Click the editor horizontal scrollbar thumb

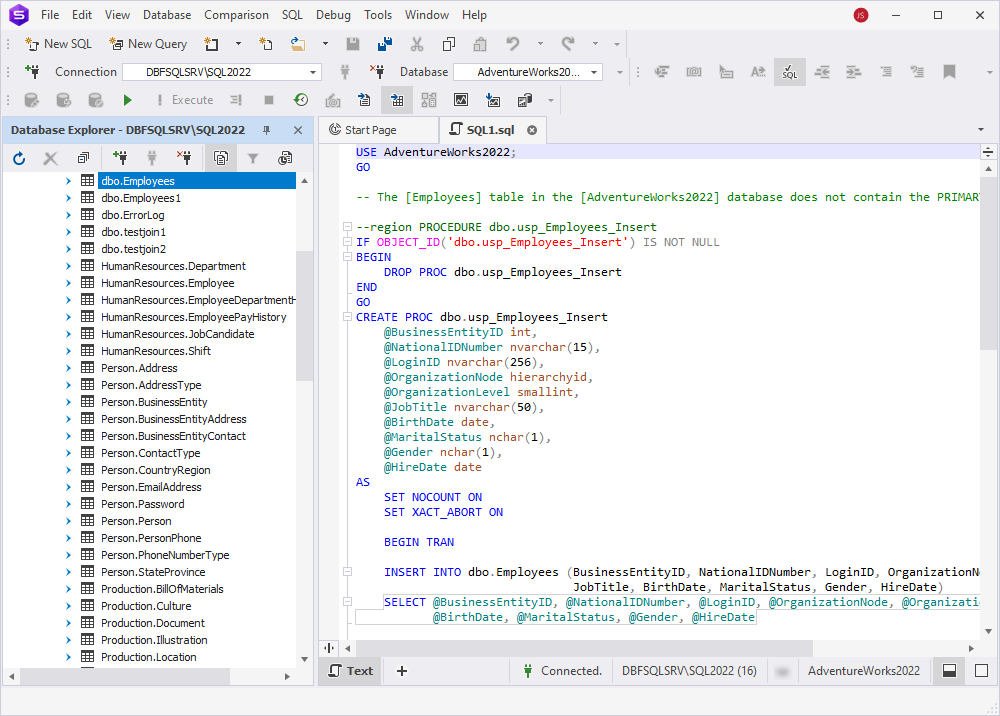click(x=584, y=648)
